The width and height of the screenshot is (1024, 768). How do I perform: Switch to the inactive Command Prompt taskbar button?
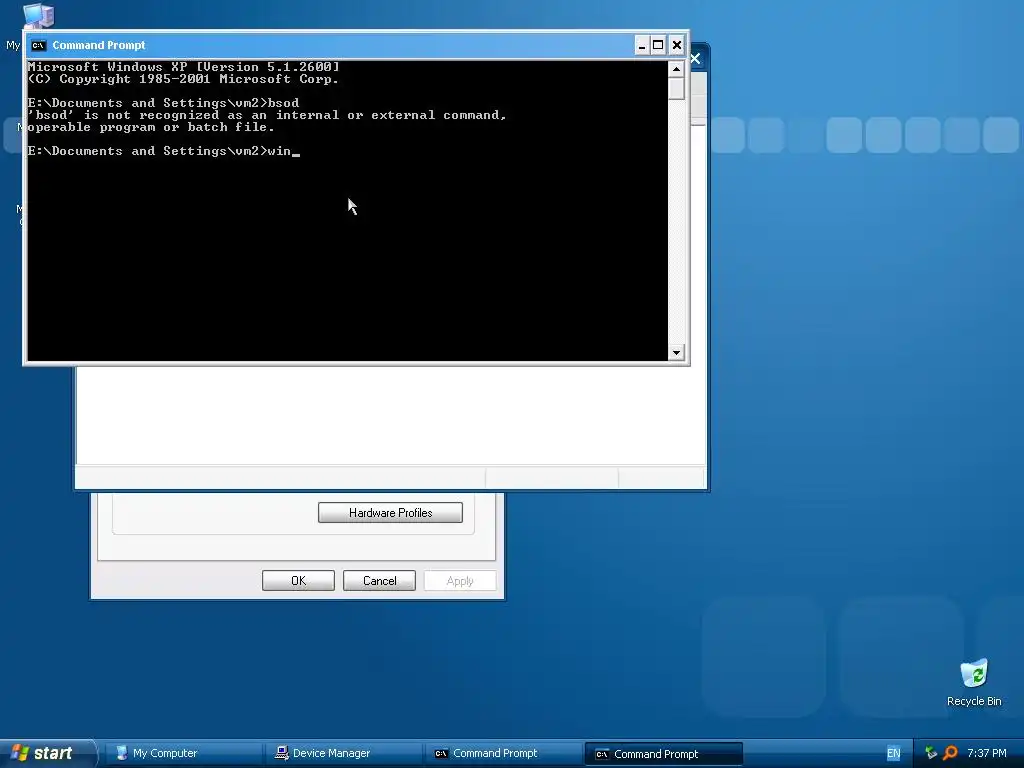504,754
